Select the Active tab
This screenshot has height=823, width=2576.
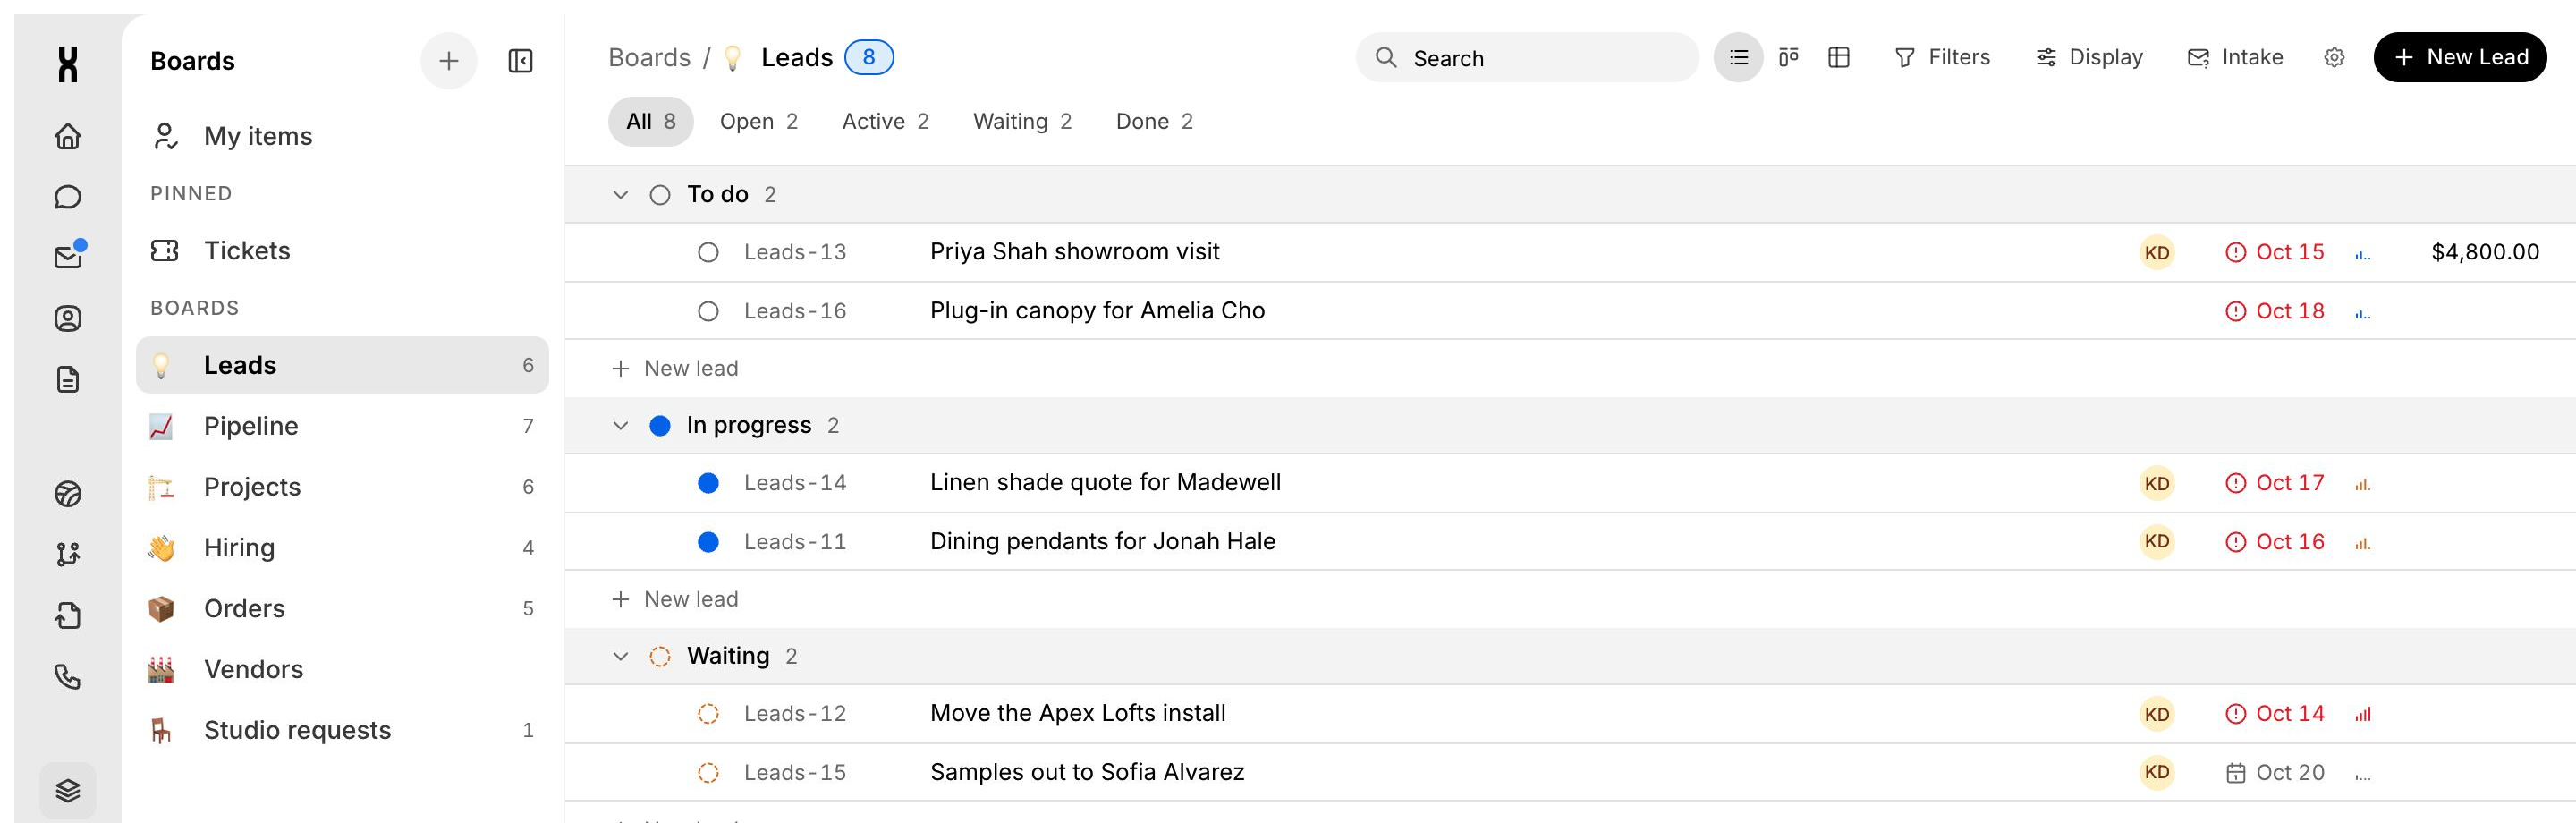click(885, 121)
